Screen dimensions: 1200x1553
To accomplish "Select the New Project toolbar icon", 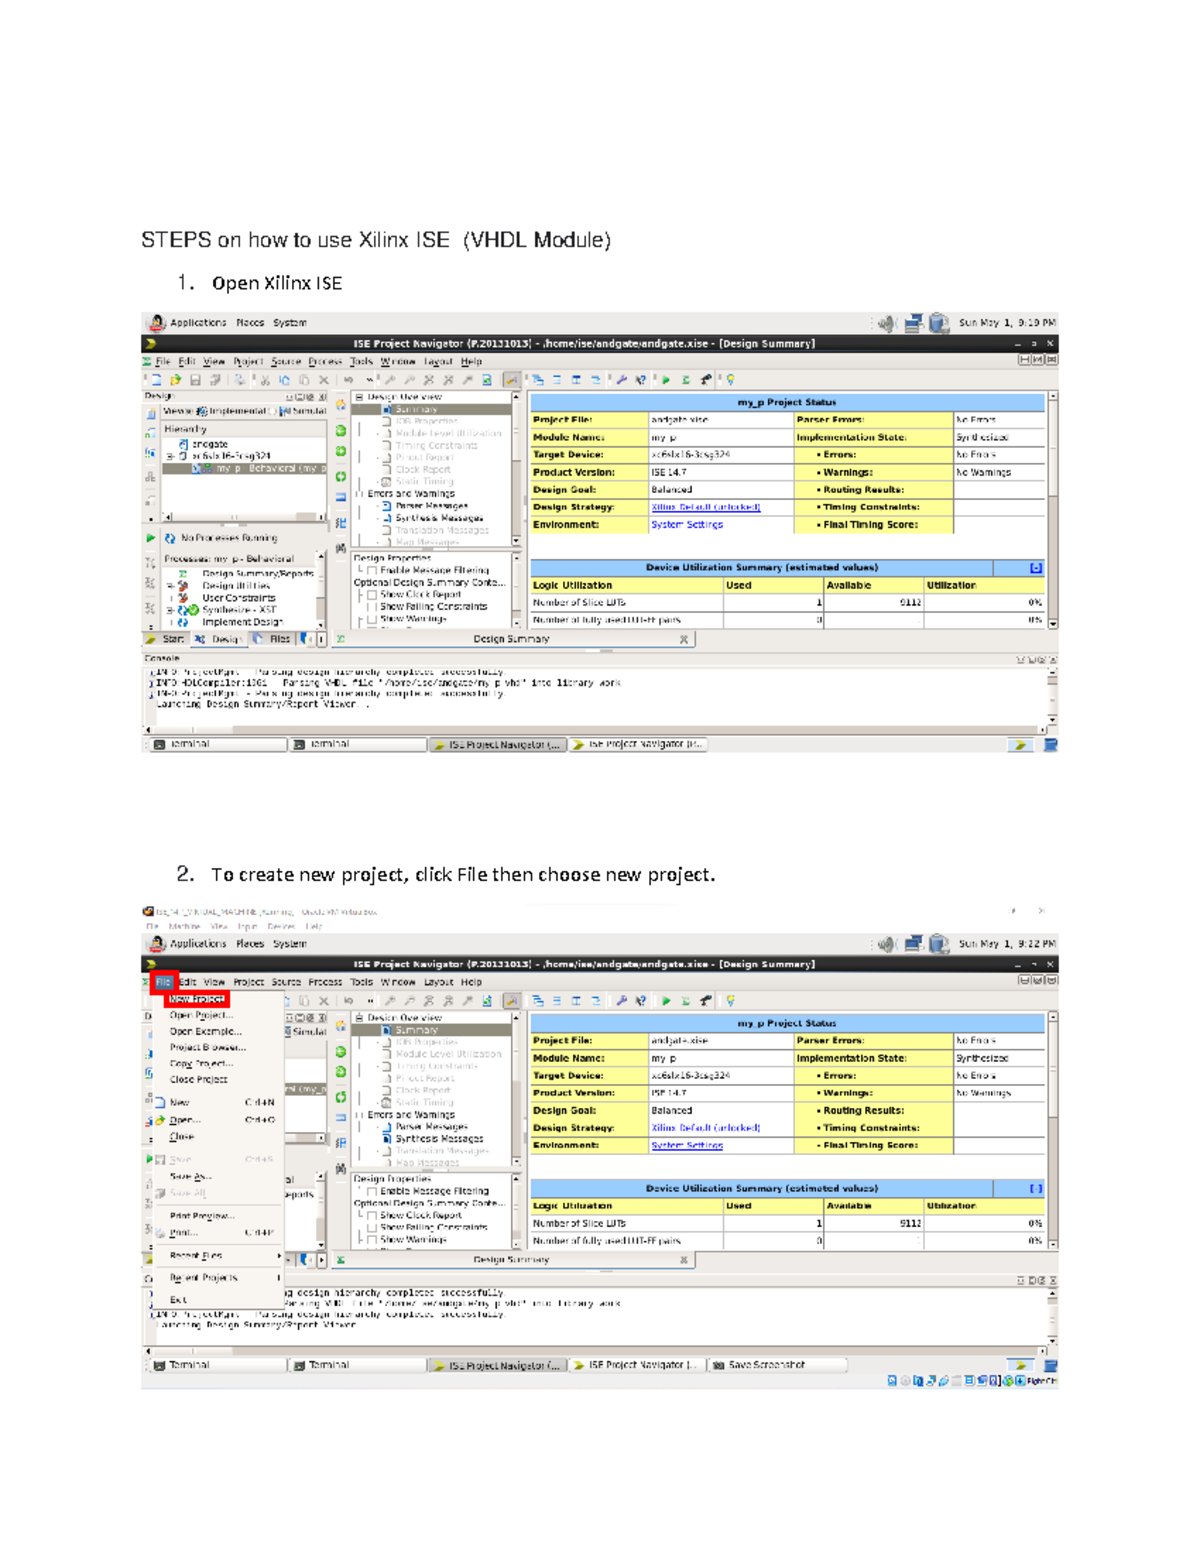I will pyautogui.click(x=155, y=379).
